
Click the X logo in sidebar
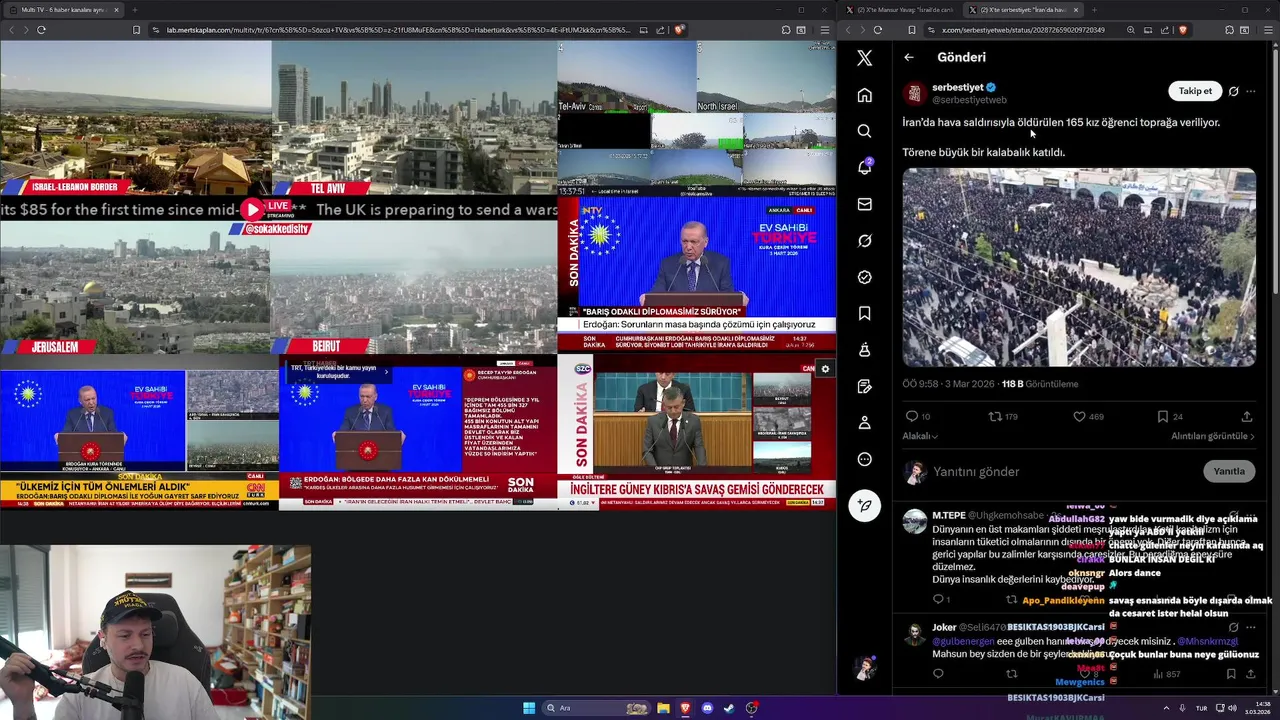864,58
